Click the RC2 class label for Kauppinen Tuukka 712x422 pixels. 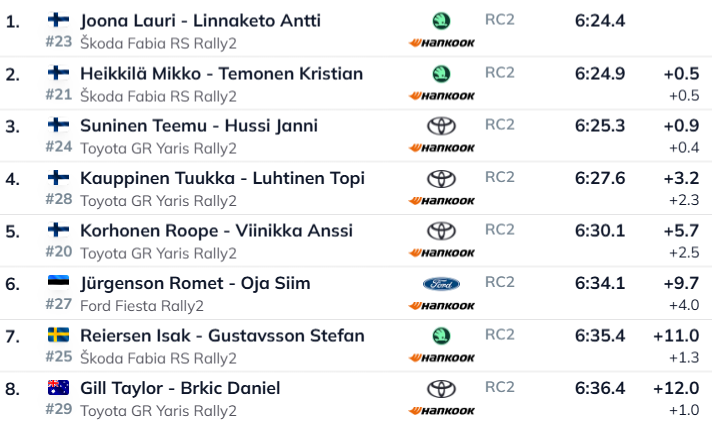[x=499, y=177]
